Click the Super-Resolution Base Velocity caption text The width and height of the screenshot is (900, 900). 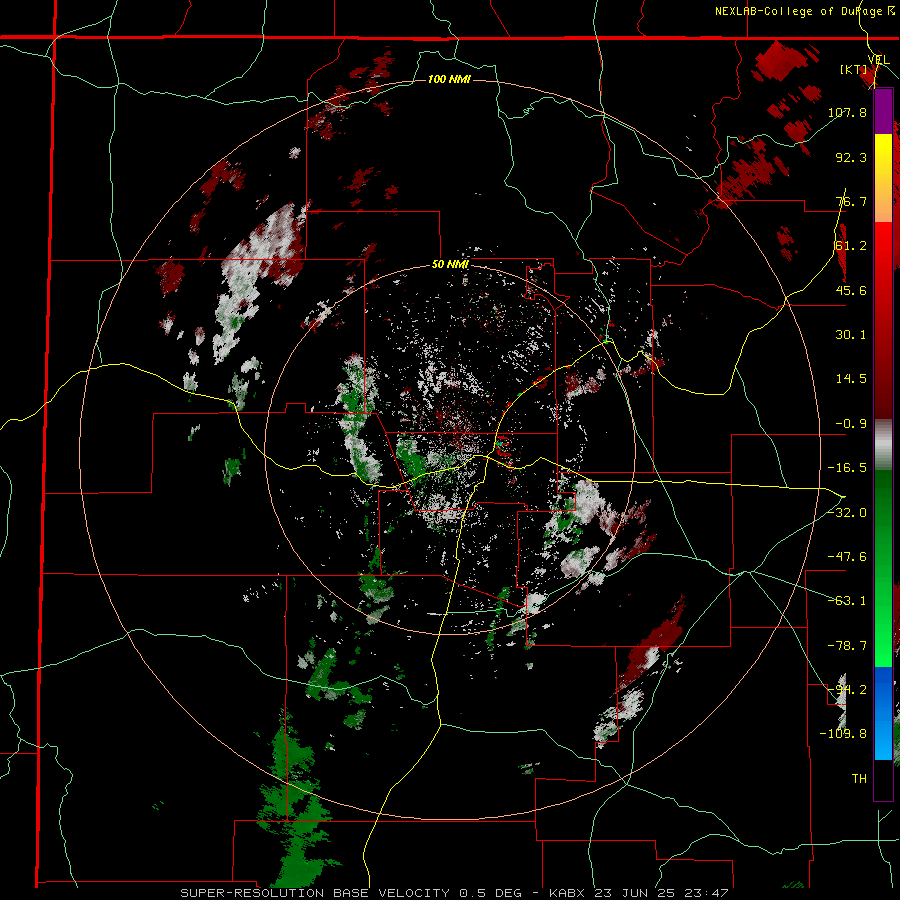click(x=454, y=893)
